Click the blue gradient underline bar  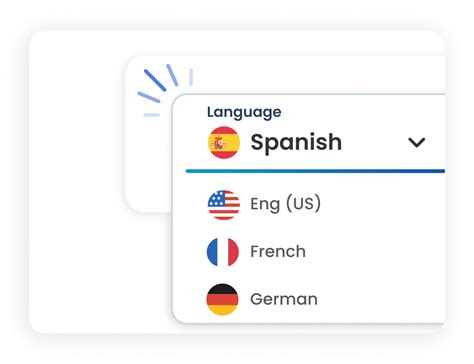click(x=315, y=171)
